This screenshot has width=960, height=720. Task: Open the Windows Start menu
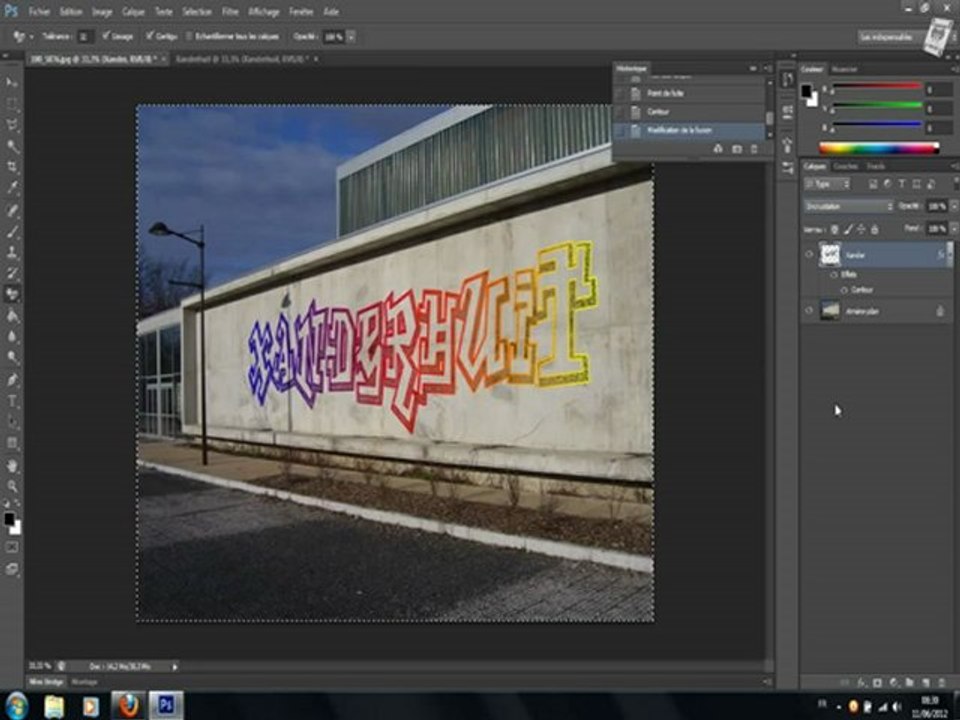pyautogui.click(x=17, y=705)
